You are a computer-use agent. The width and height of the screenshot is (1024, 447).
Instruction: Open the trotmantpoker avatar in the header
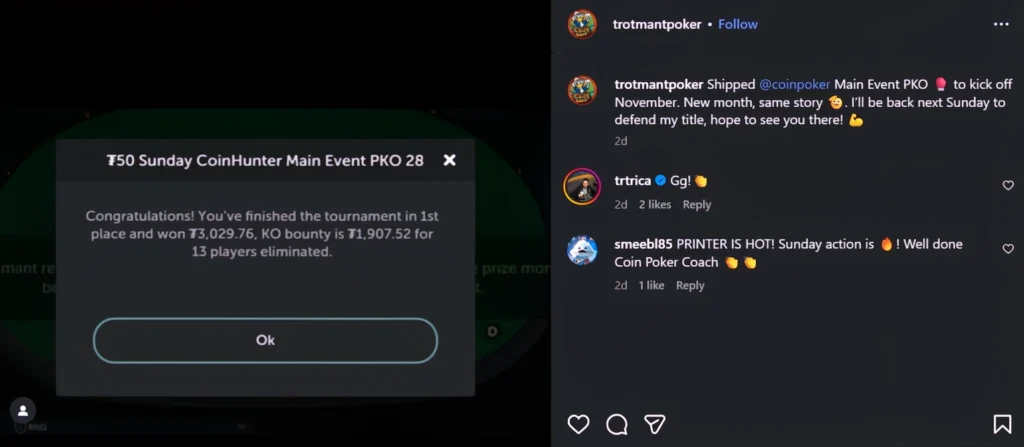[x=582, y=24]
